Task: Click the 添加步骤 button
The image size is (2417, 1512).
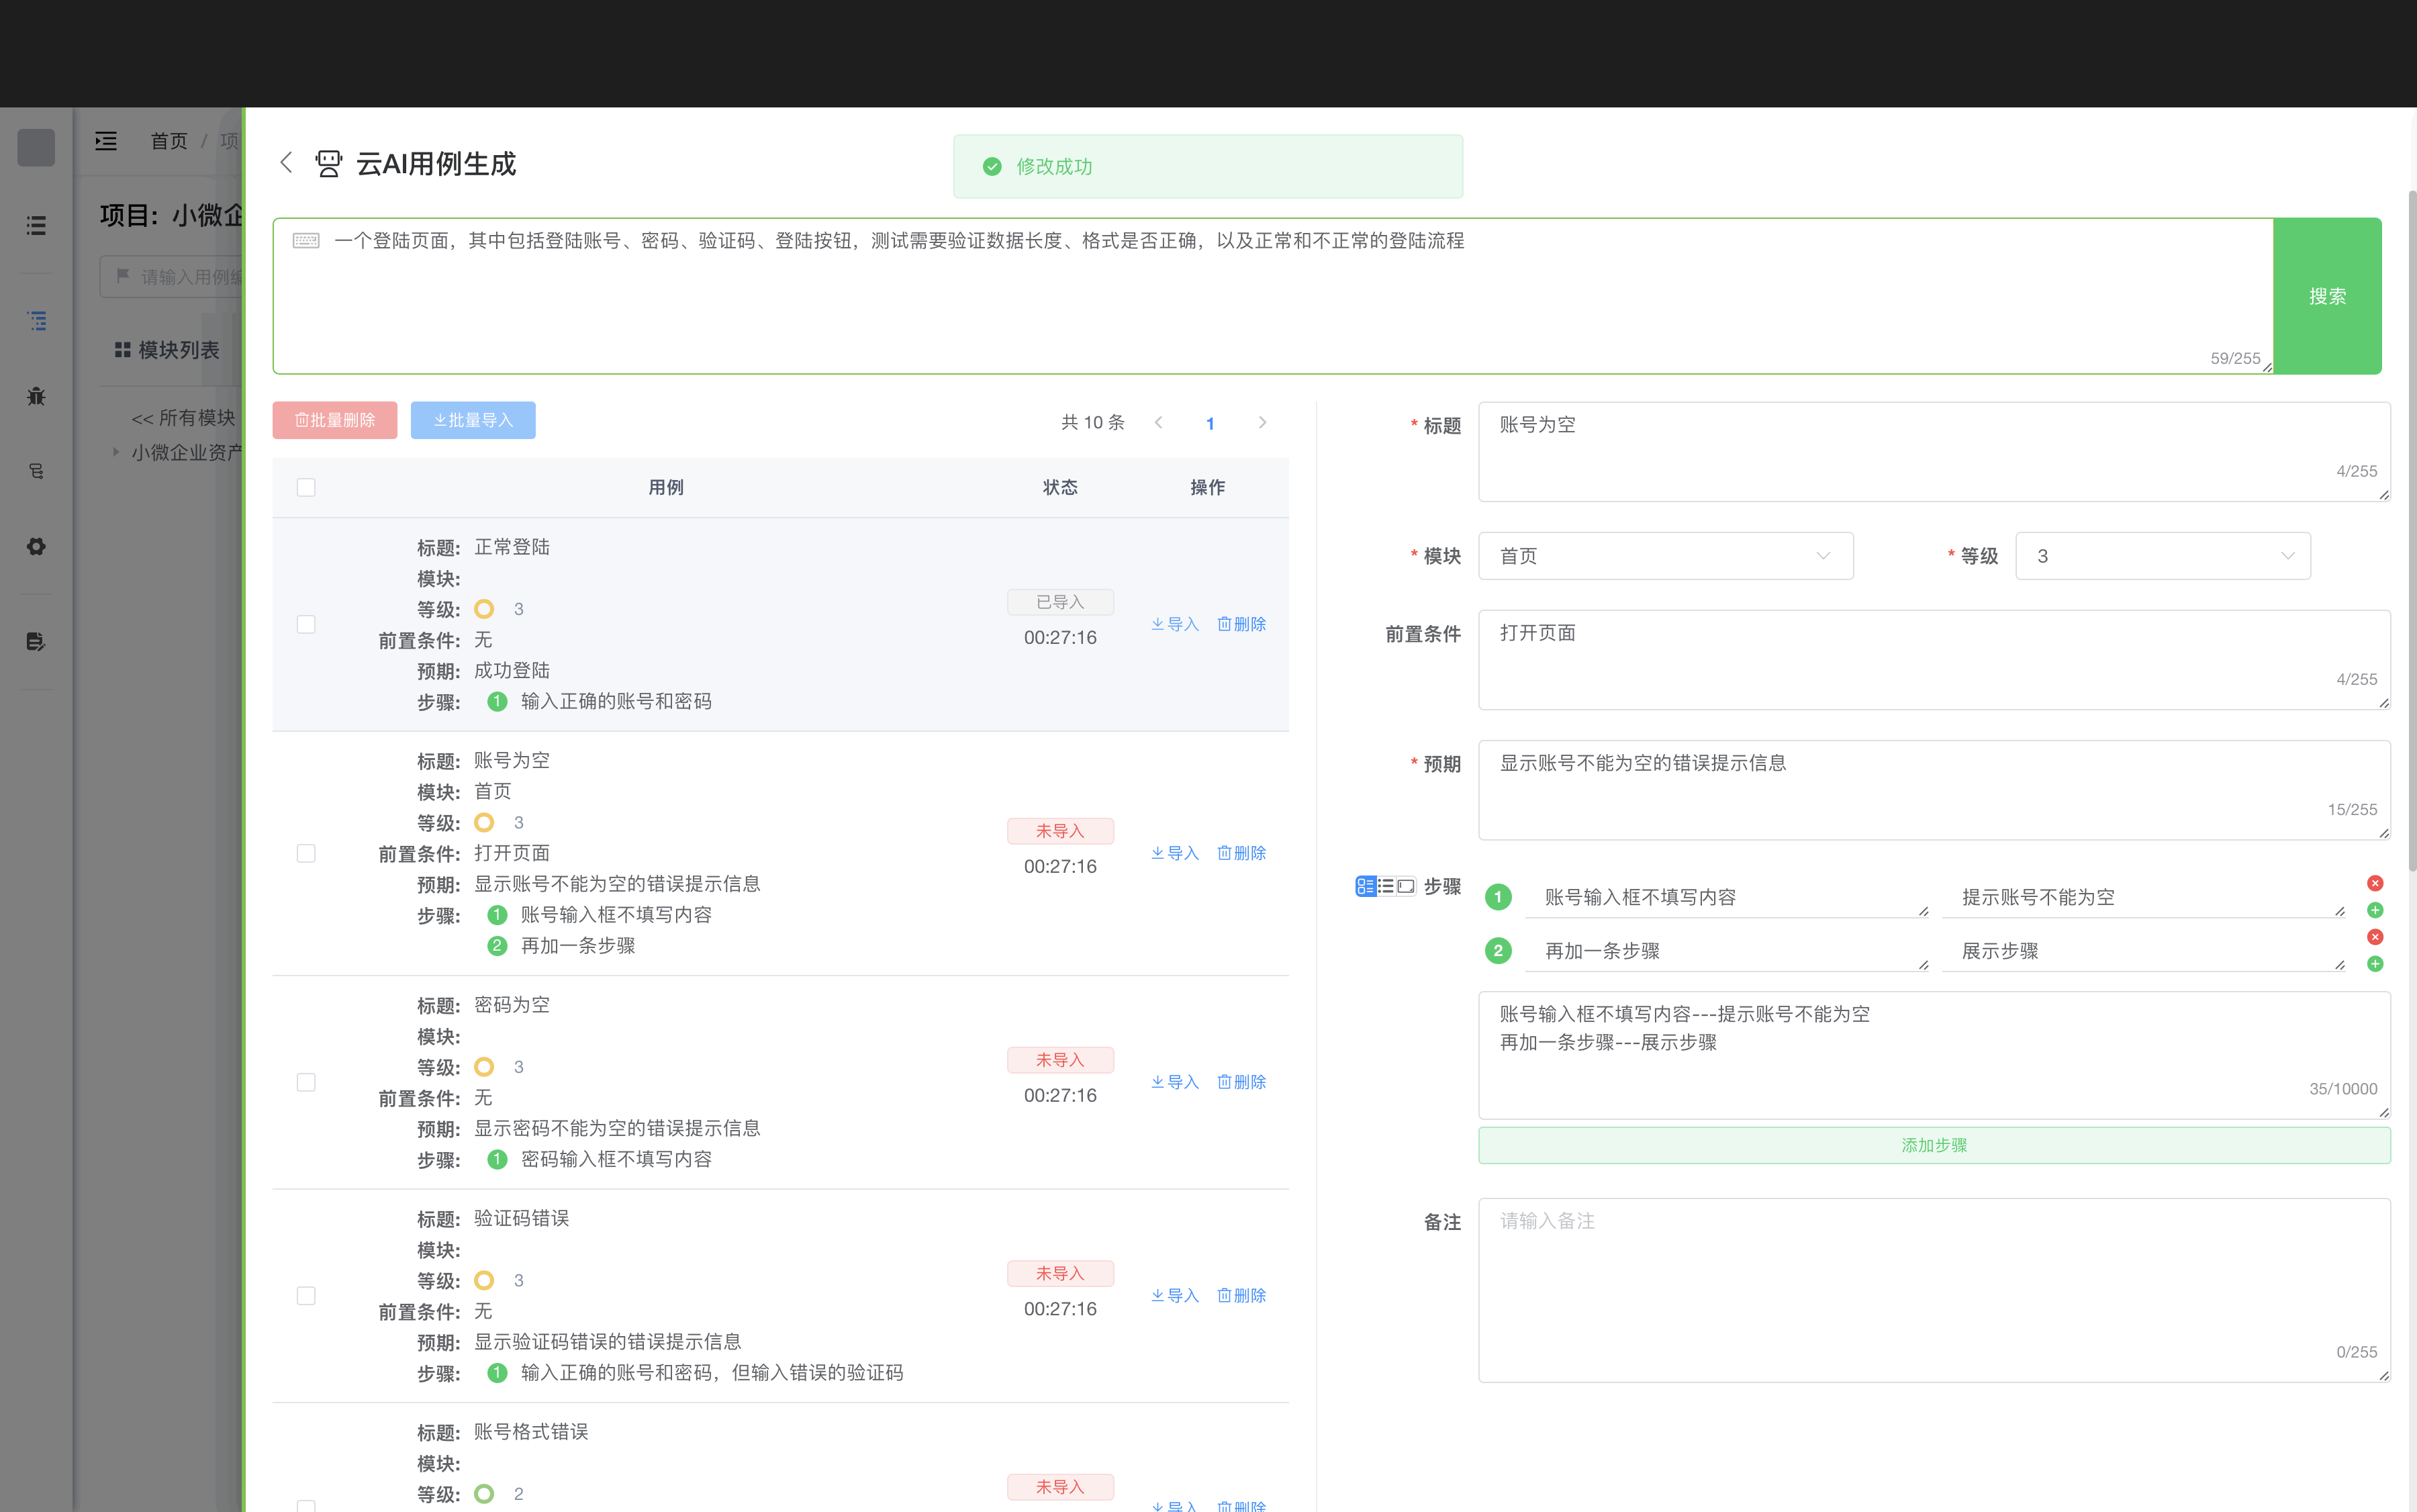Action: [1934, 1145]
